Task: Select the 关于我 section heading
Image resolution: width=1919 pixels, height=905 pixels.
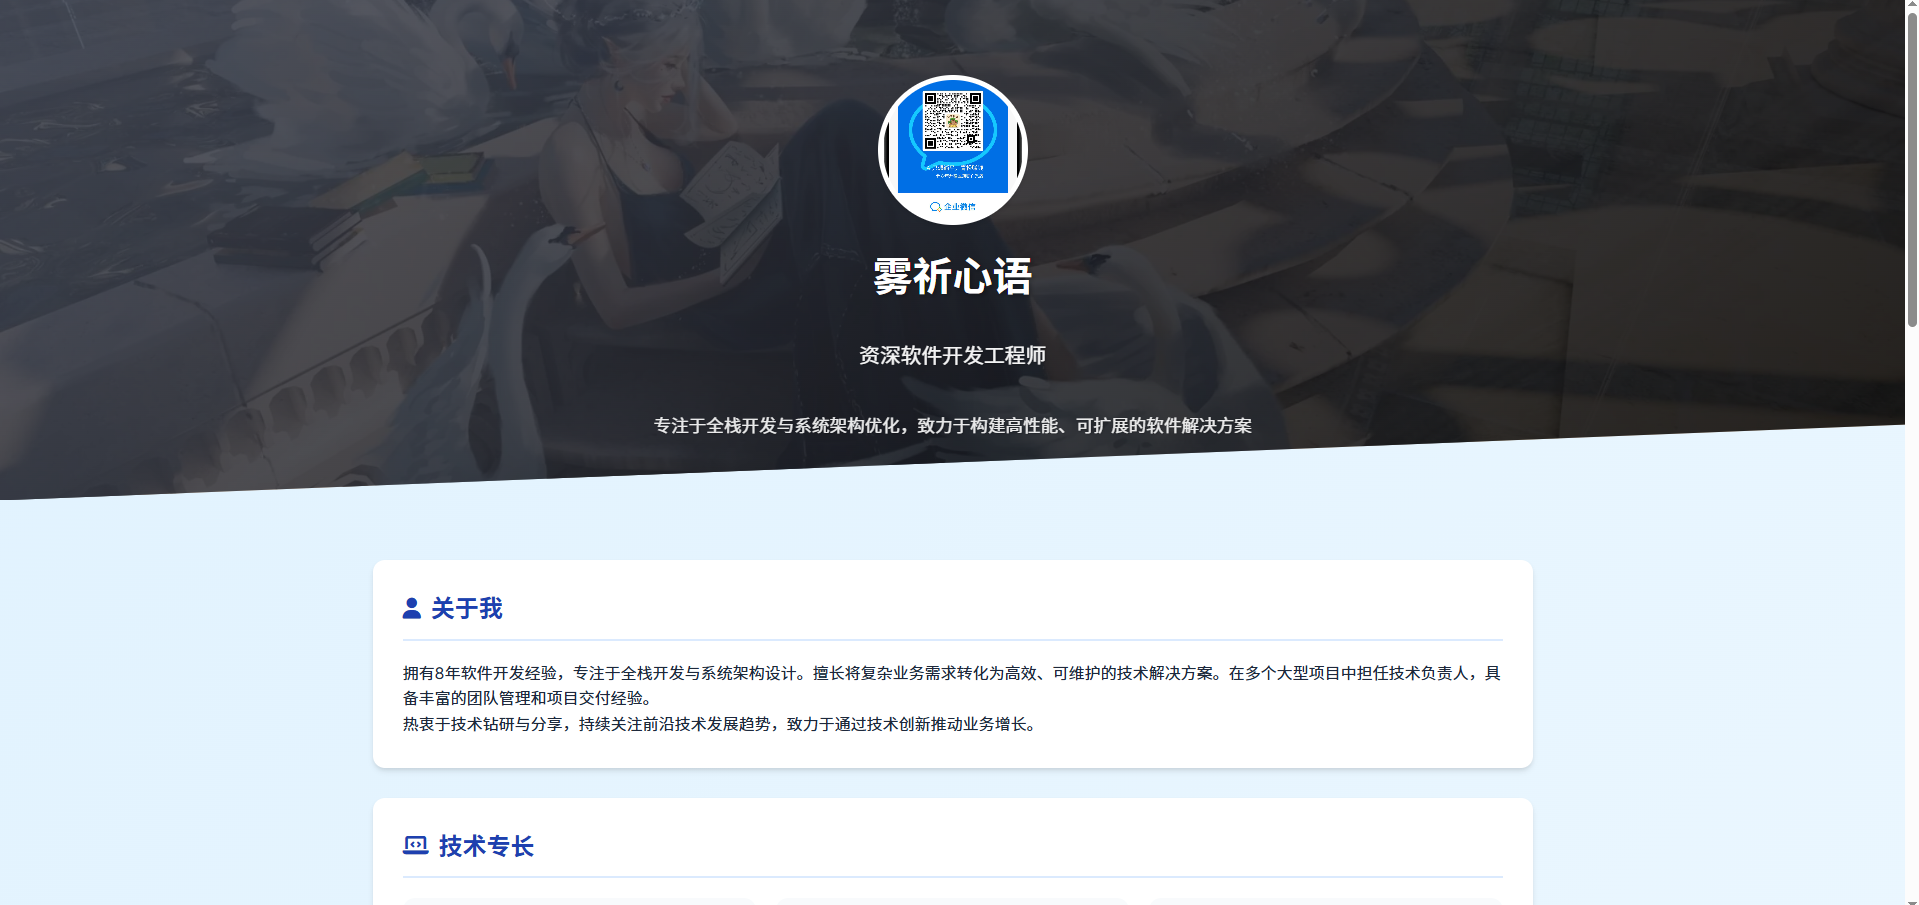Action: [466, 608]
